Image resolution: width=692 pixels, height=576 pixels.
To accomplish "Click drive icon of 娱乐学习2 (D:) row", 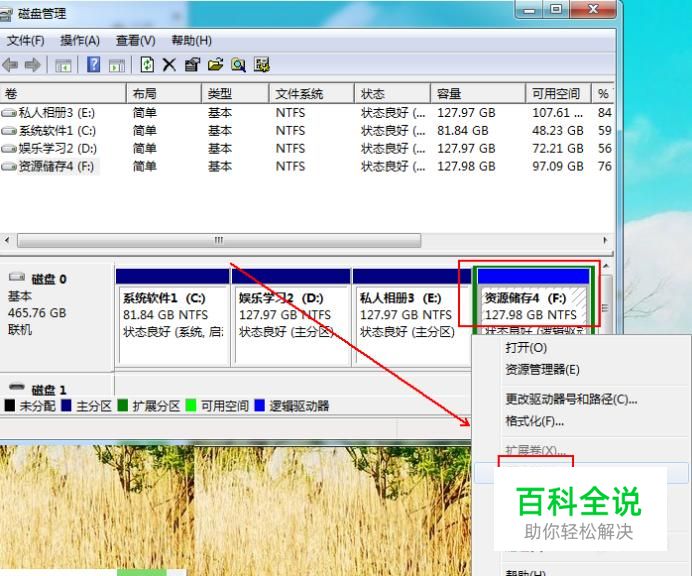I will click(x=9, y=149).
